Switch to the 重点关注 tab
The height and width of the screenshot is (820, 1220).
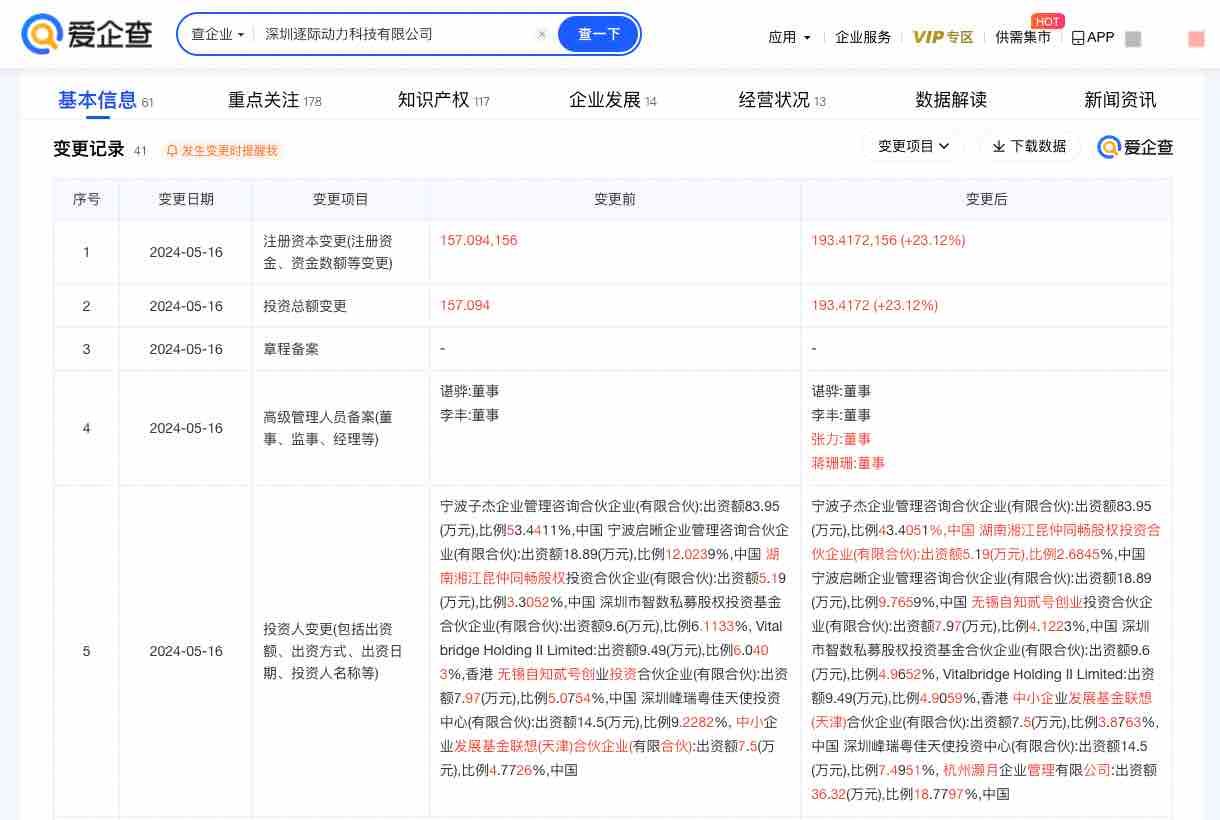(263, 100)
